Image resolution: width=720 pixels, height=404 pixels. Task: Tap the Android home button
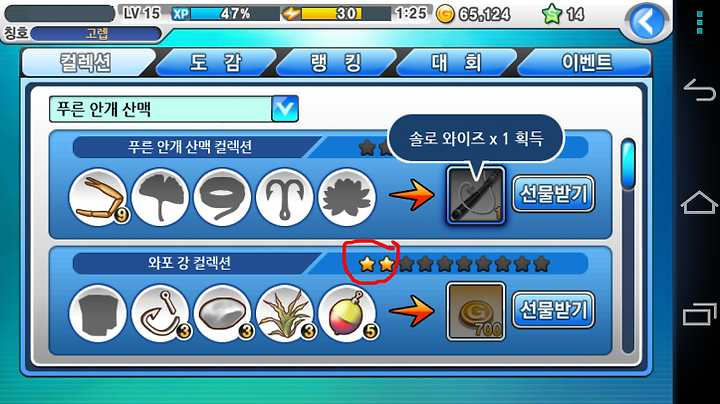pos(699,202)
